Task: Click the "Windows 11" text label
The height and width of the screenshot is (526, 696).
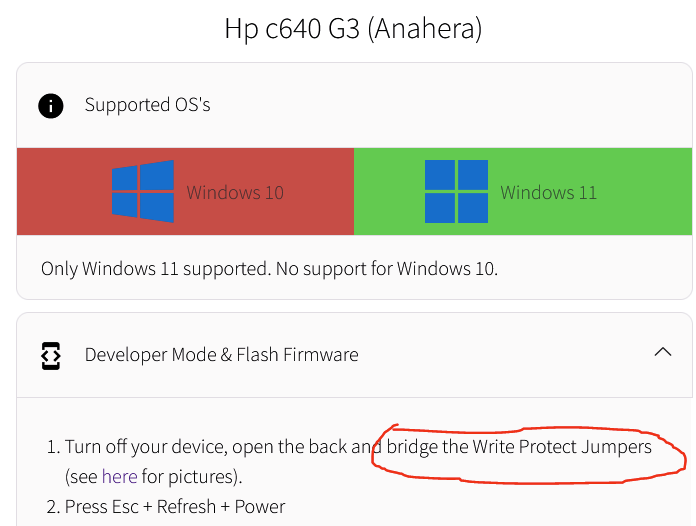Action: (549, 193)
